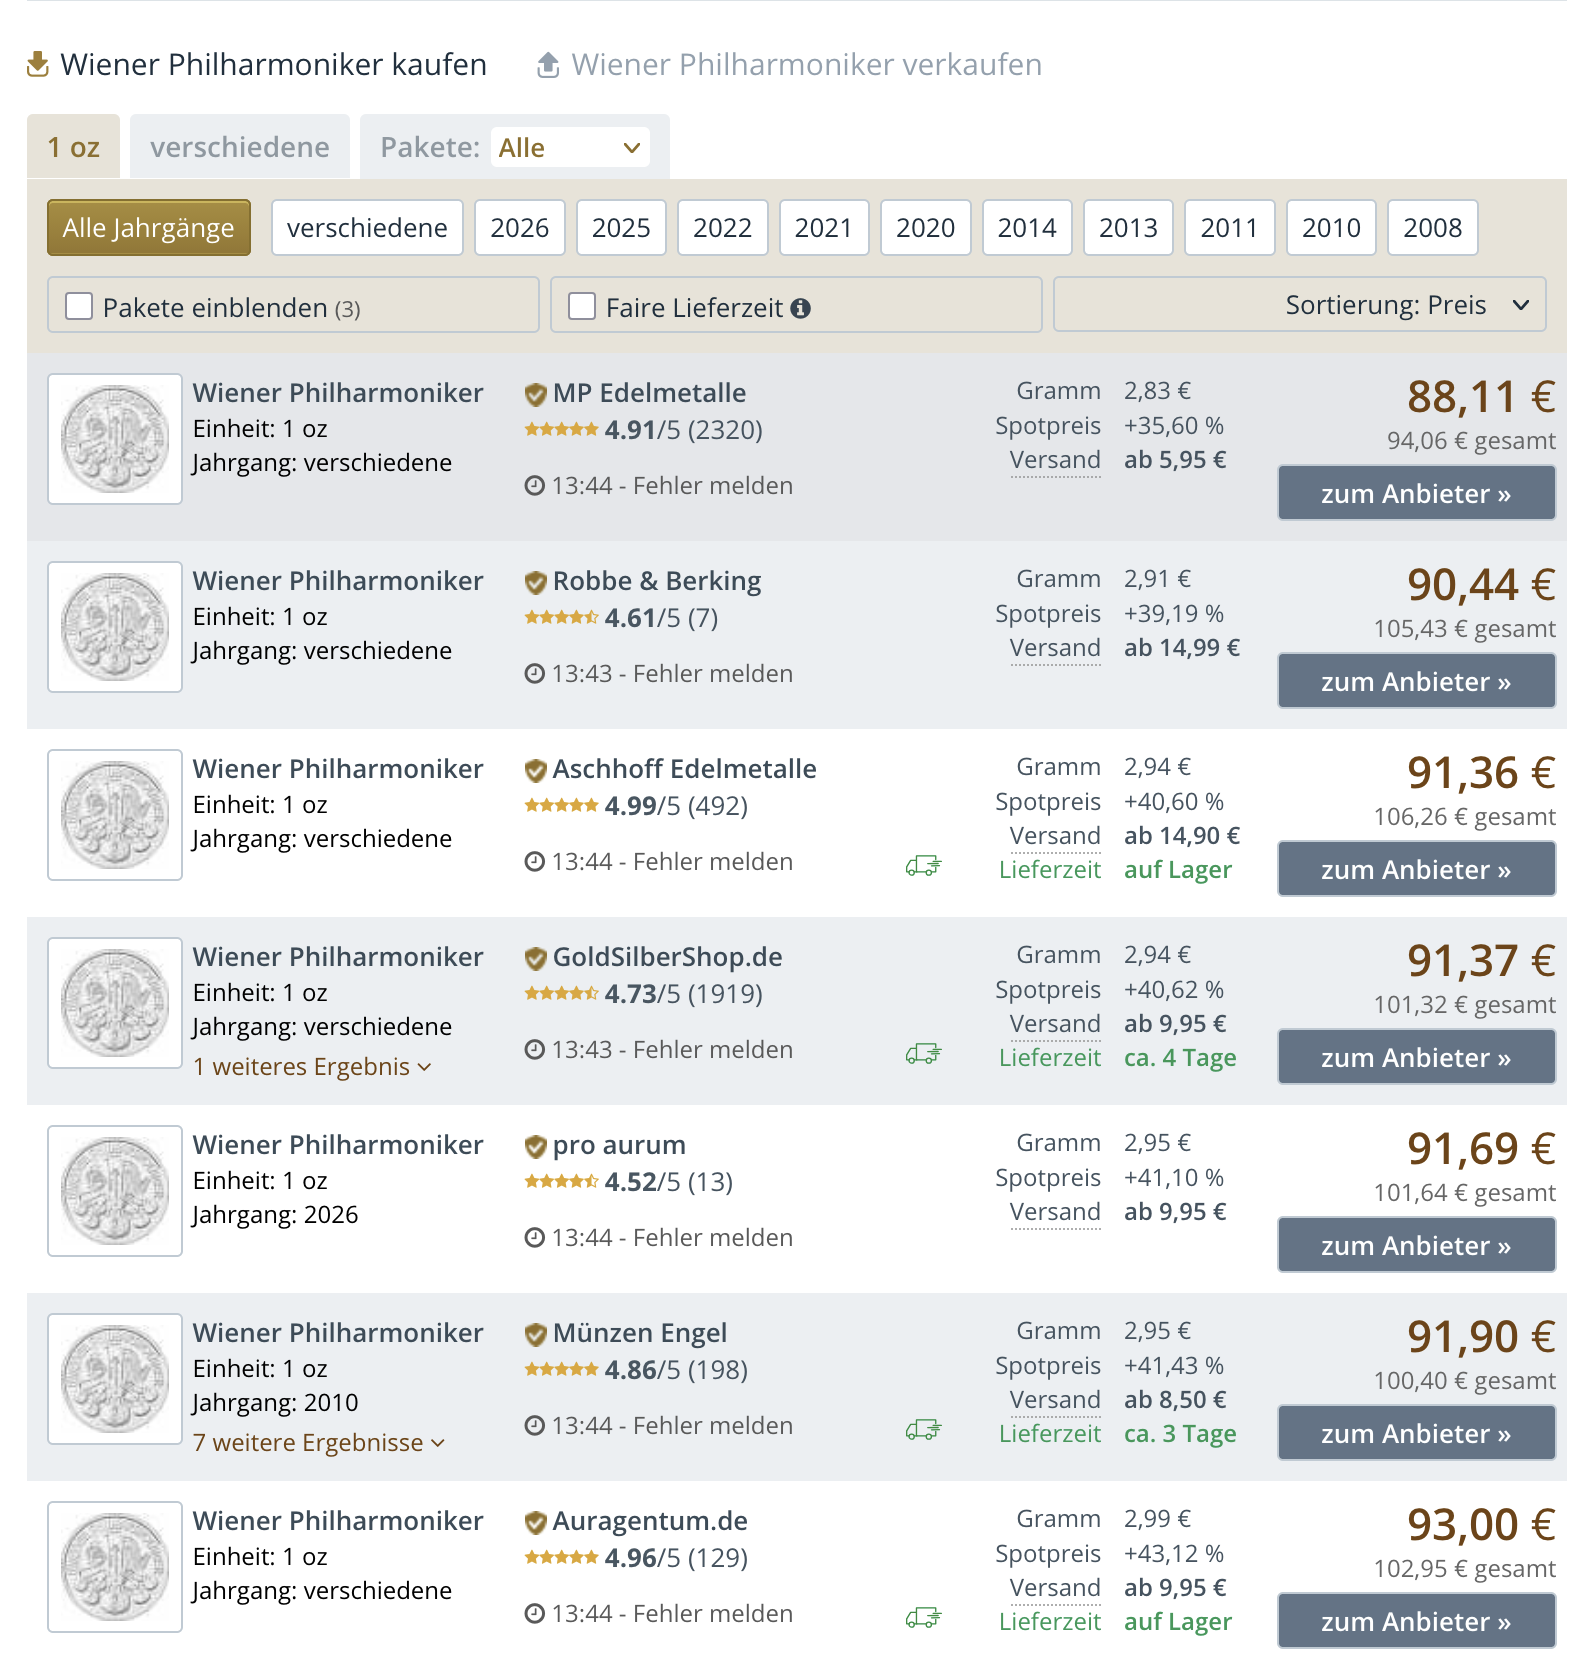The height and width of the screenshot is (1666, 1592).
Task: Report an error for the Auragentum.de offer
Action: tap(713, 1614)
